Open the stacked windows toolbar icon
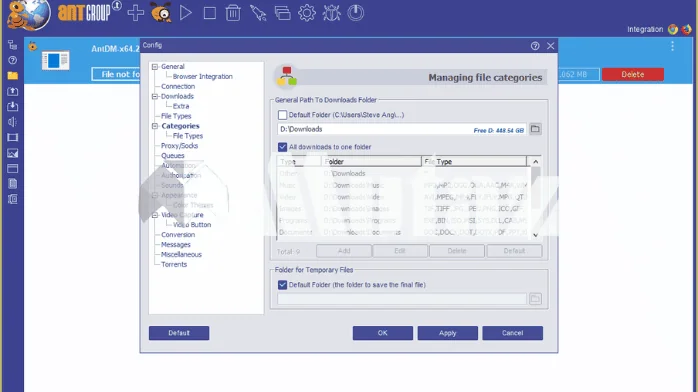The height and width of the screenshot is (392, 698). pyautogui.click(x=282, y=13)
